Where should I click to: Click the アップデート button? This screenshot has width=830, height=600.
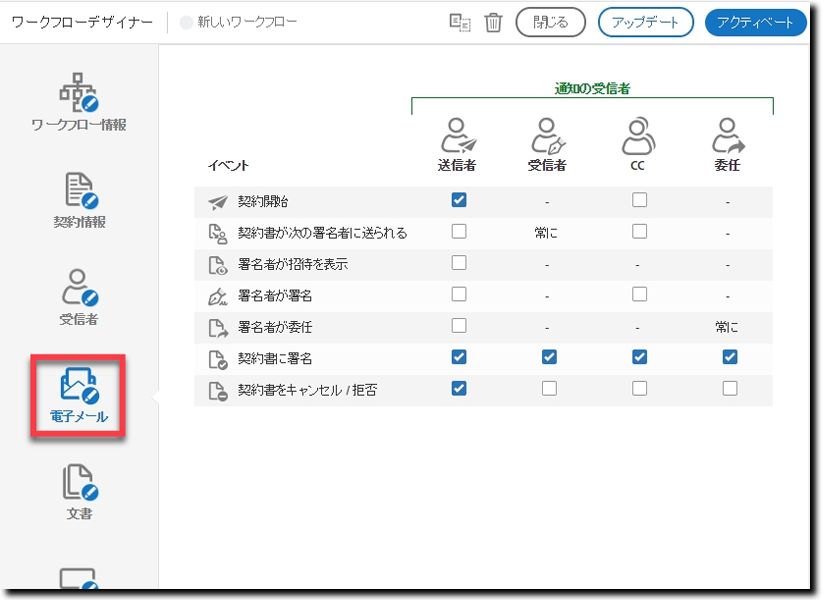[646, 22]
